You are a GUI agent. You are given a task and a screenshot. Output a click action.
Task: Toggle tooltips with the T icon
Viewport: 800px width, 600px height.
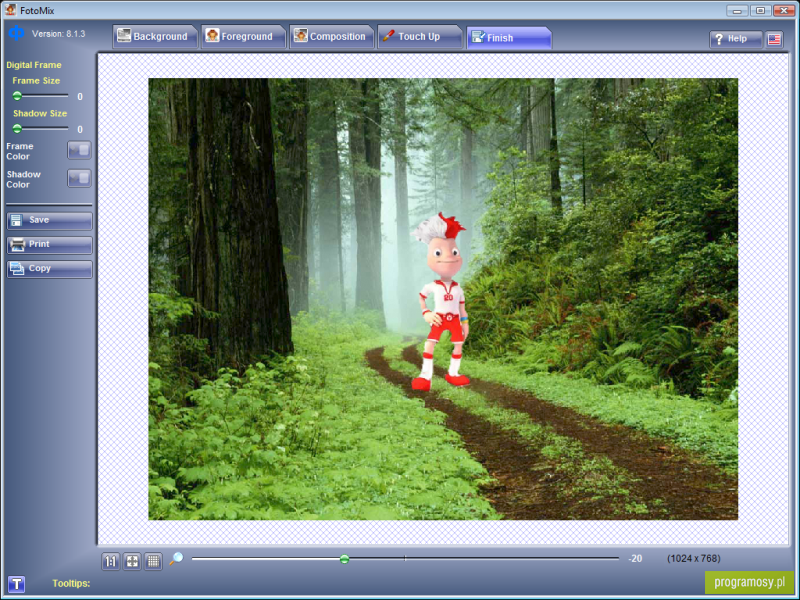click(x=16, y=584)
